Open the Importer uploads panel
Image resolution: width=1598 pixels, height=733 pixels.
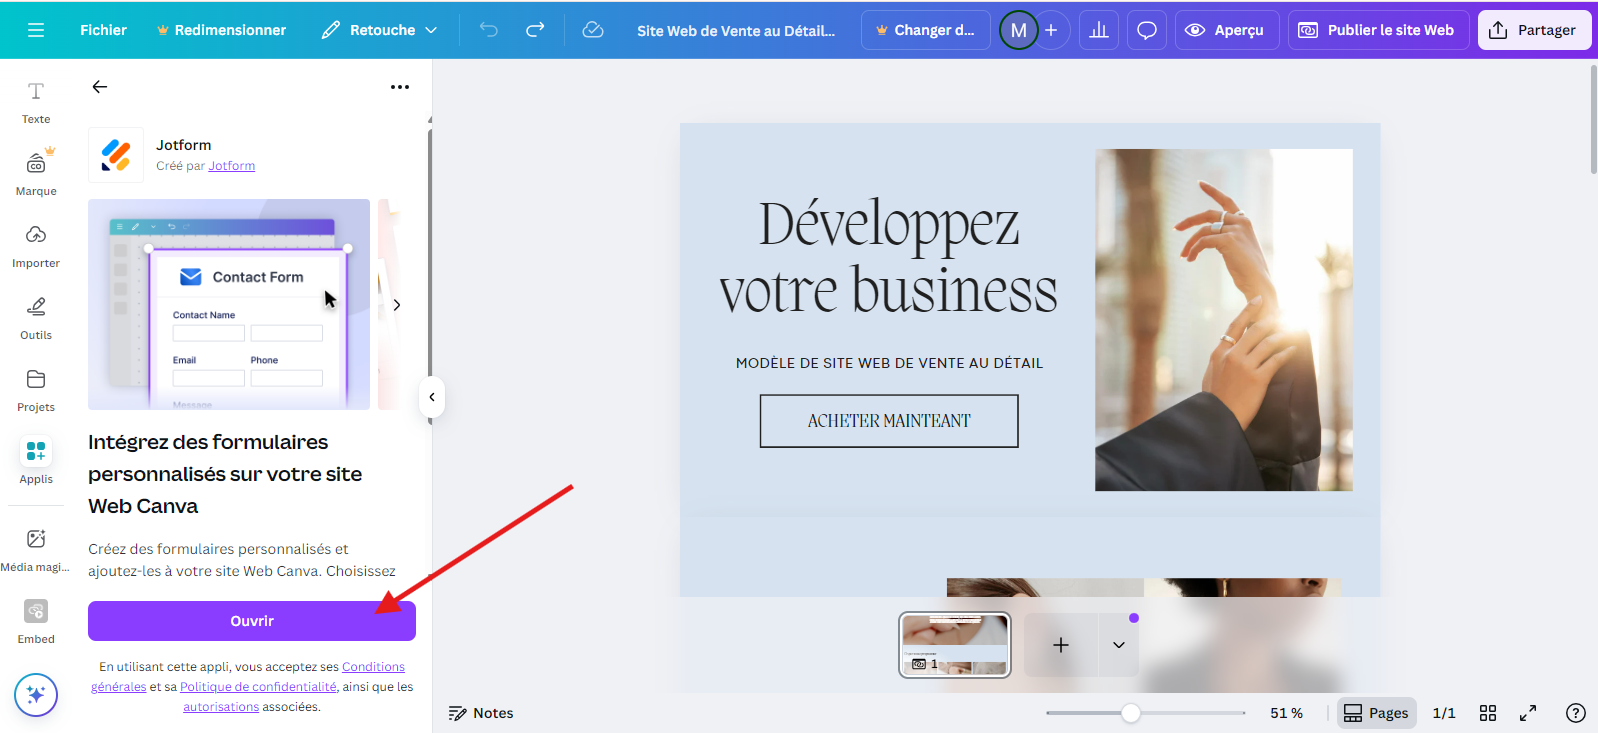36,246
